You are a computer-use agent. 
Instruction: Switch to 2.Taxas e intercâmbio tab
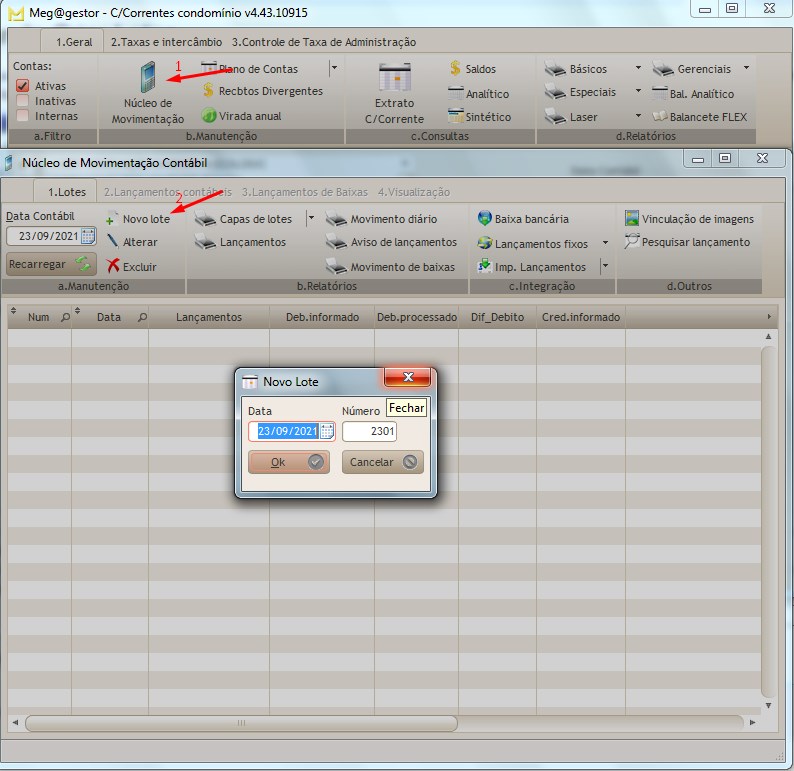(x=166, y=42)
